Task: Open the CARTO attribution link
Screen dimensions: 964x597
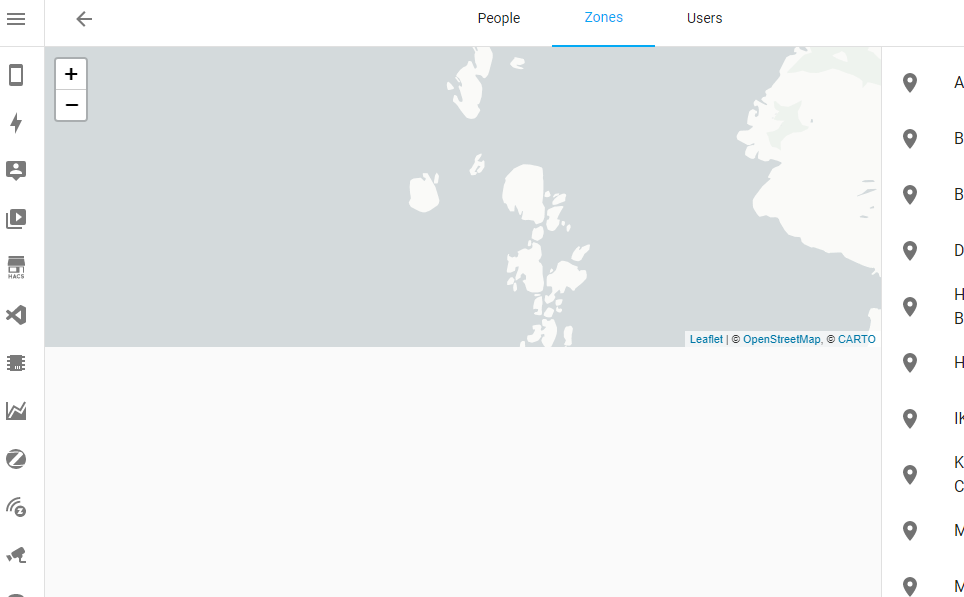Action: click(855, 339)
